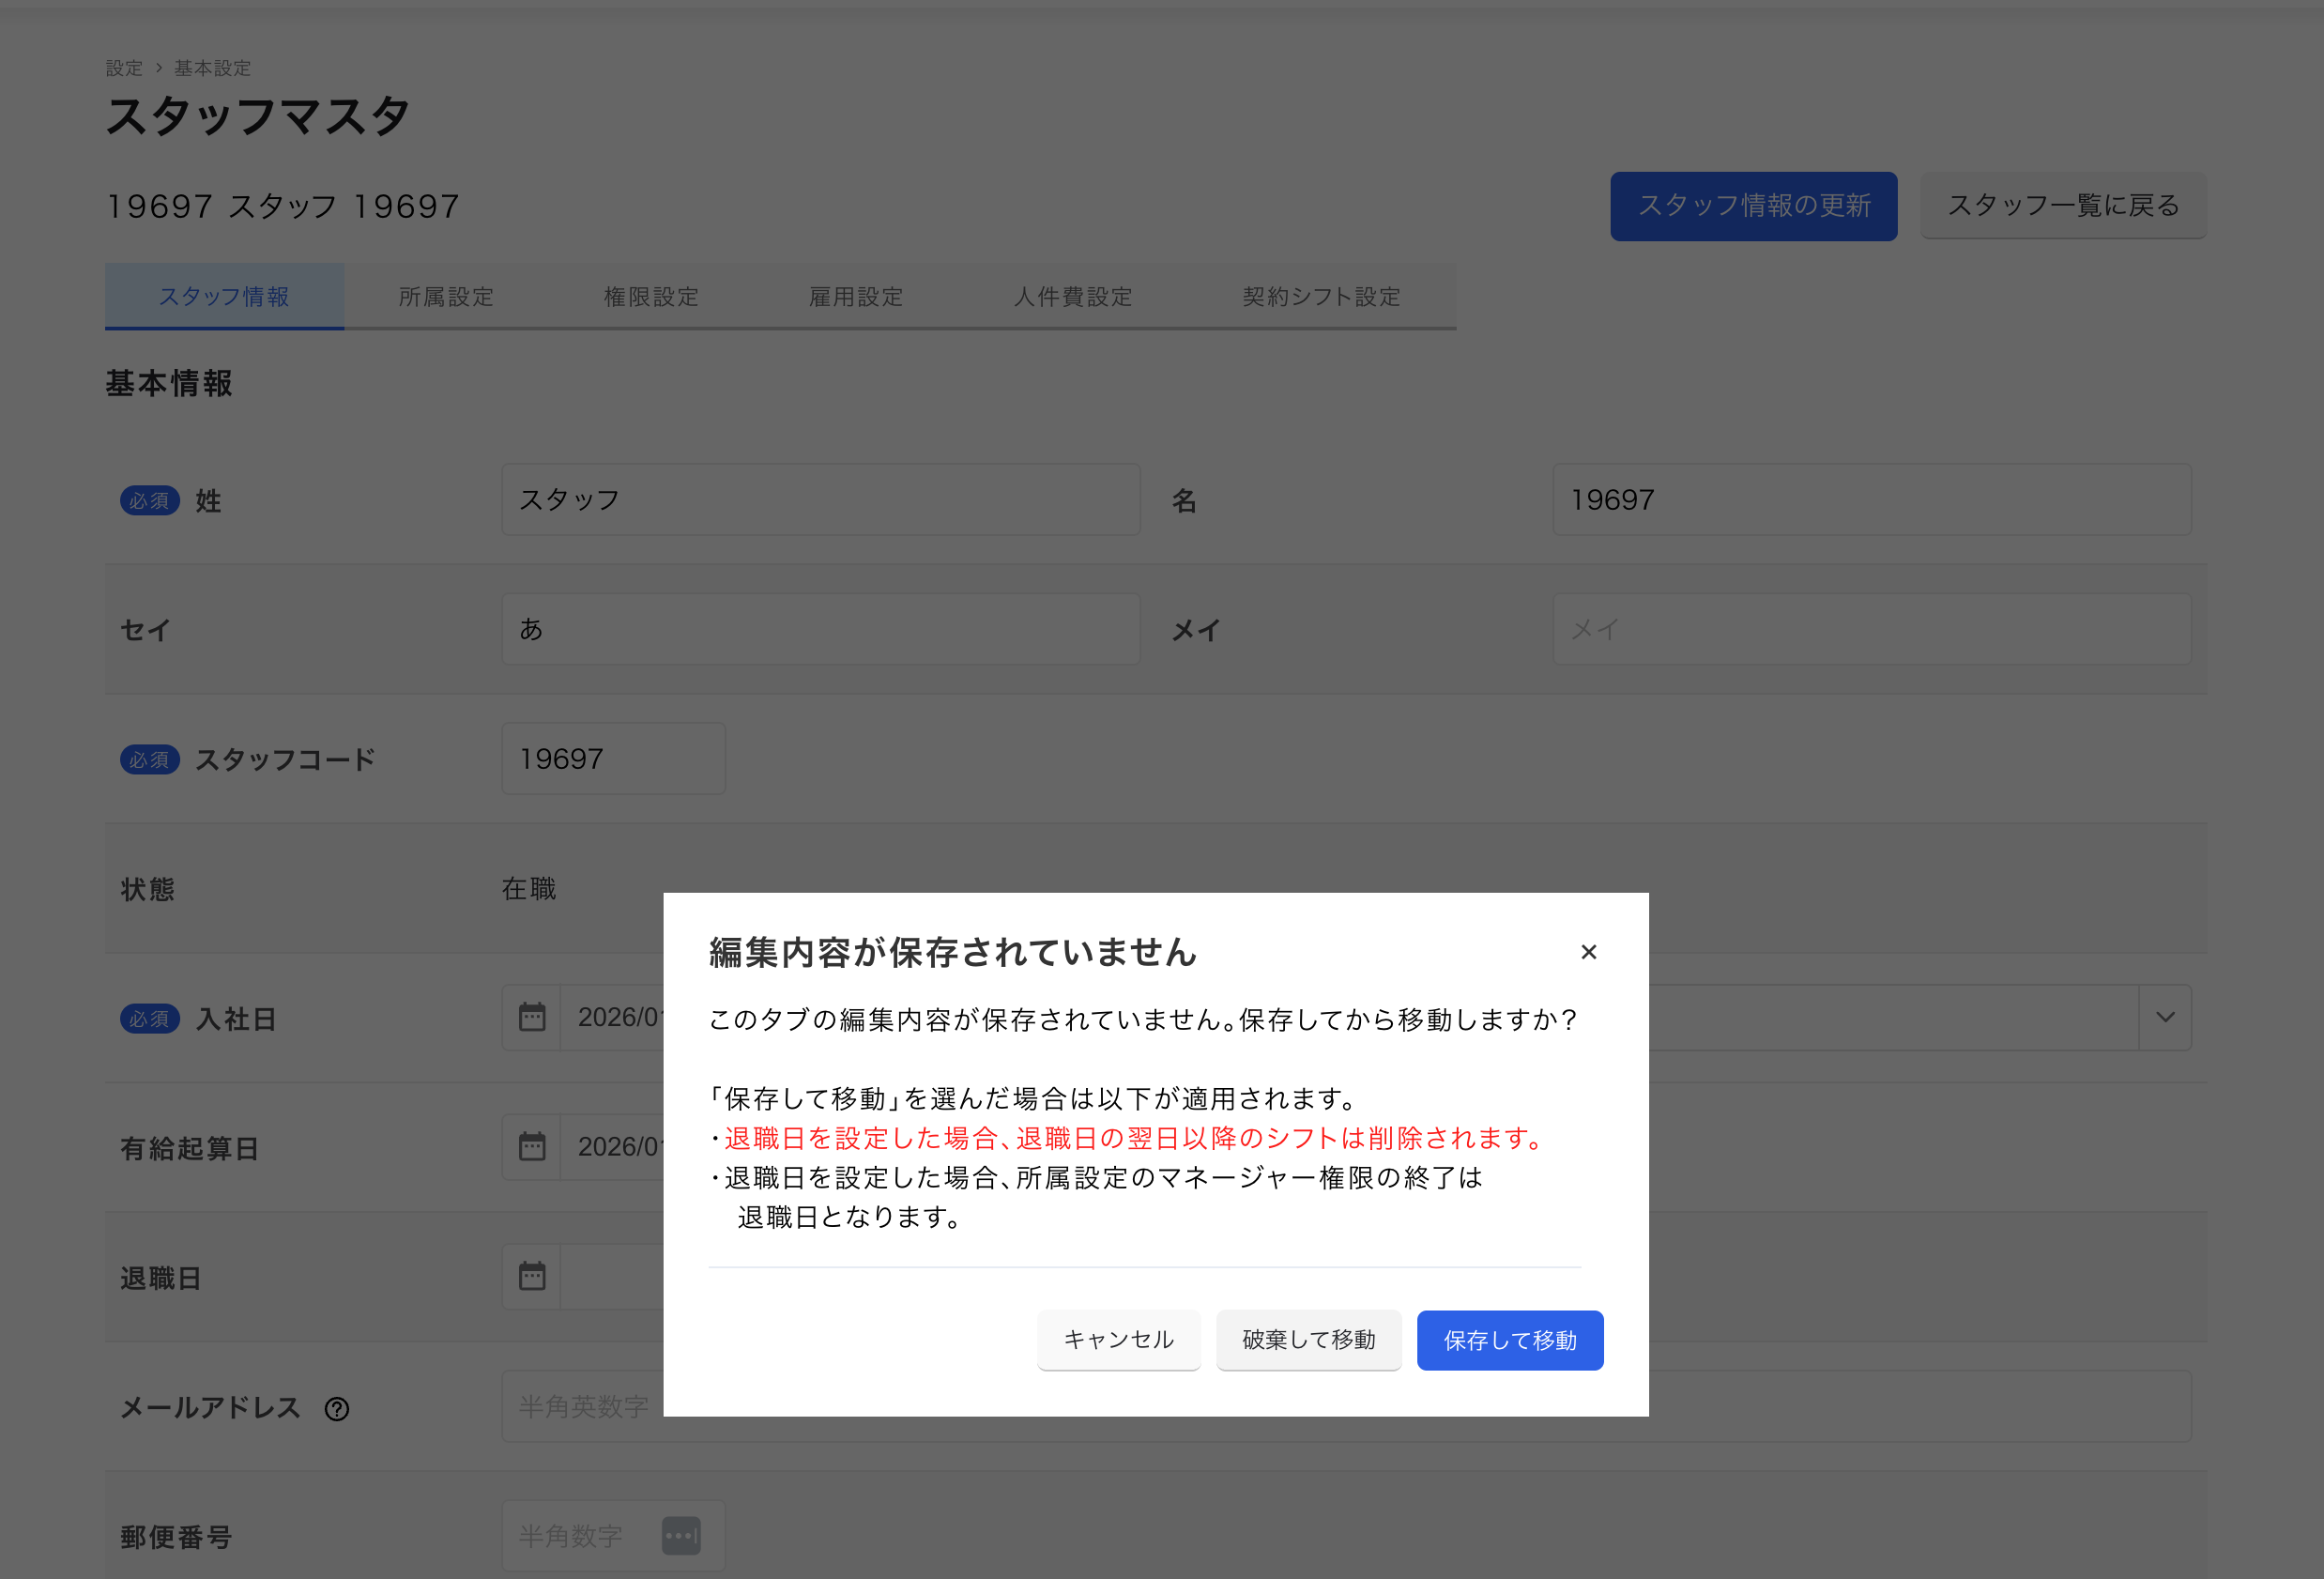Click dialog title 編集内容が保存されていません
This screenshot has height=1579, width=2324.
(953, 952)
